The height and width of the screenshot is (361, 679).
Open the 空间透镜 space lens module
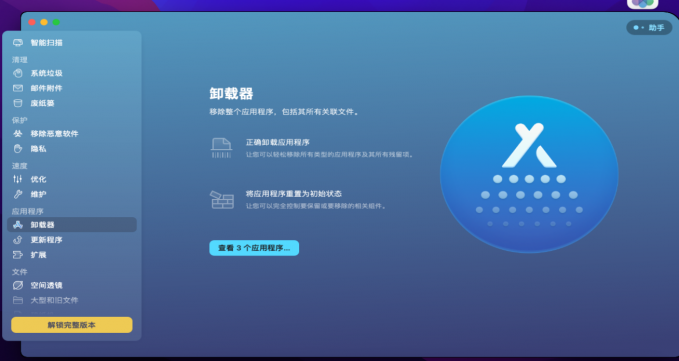pos(71,285)
